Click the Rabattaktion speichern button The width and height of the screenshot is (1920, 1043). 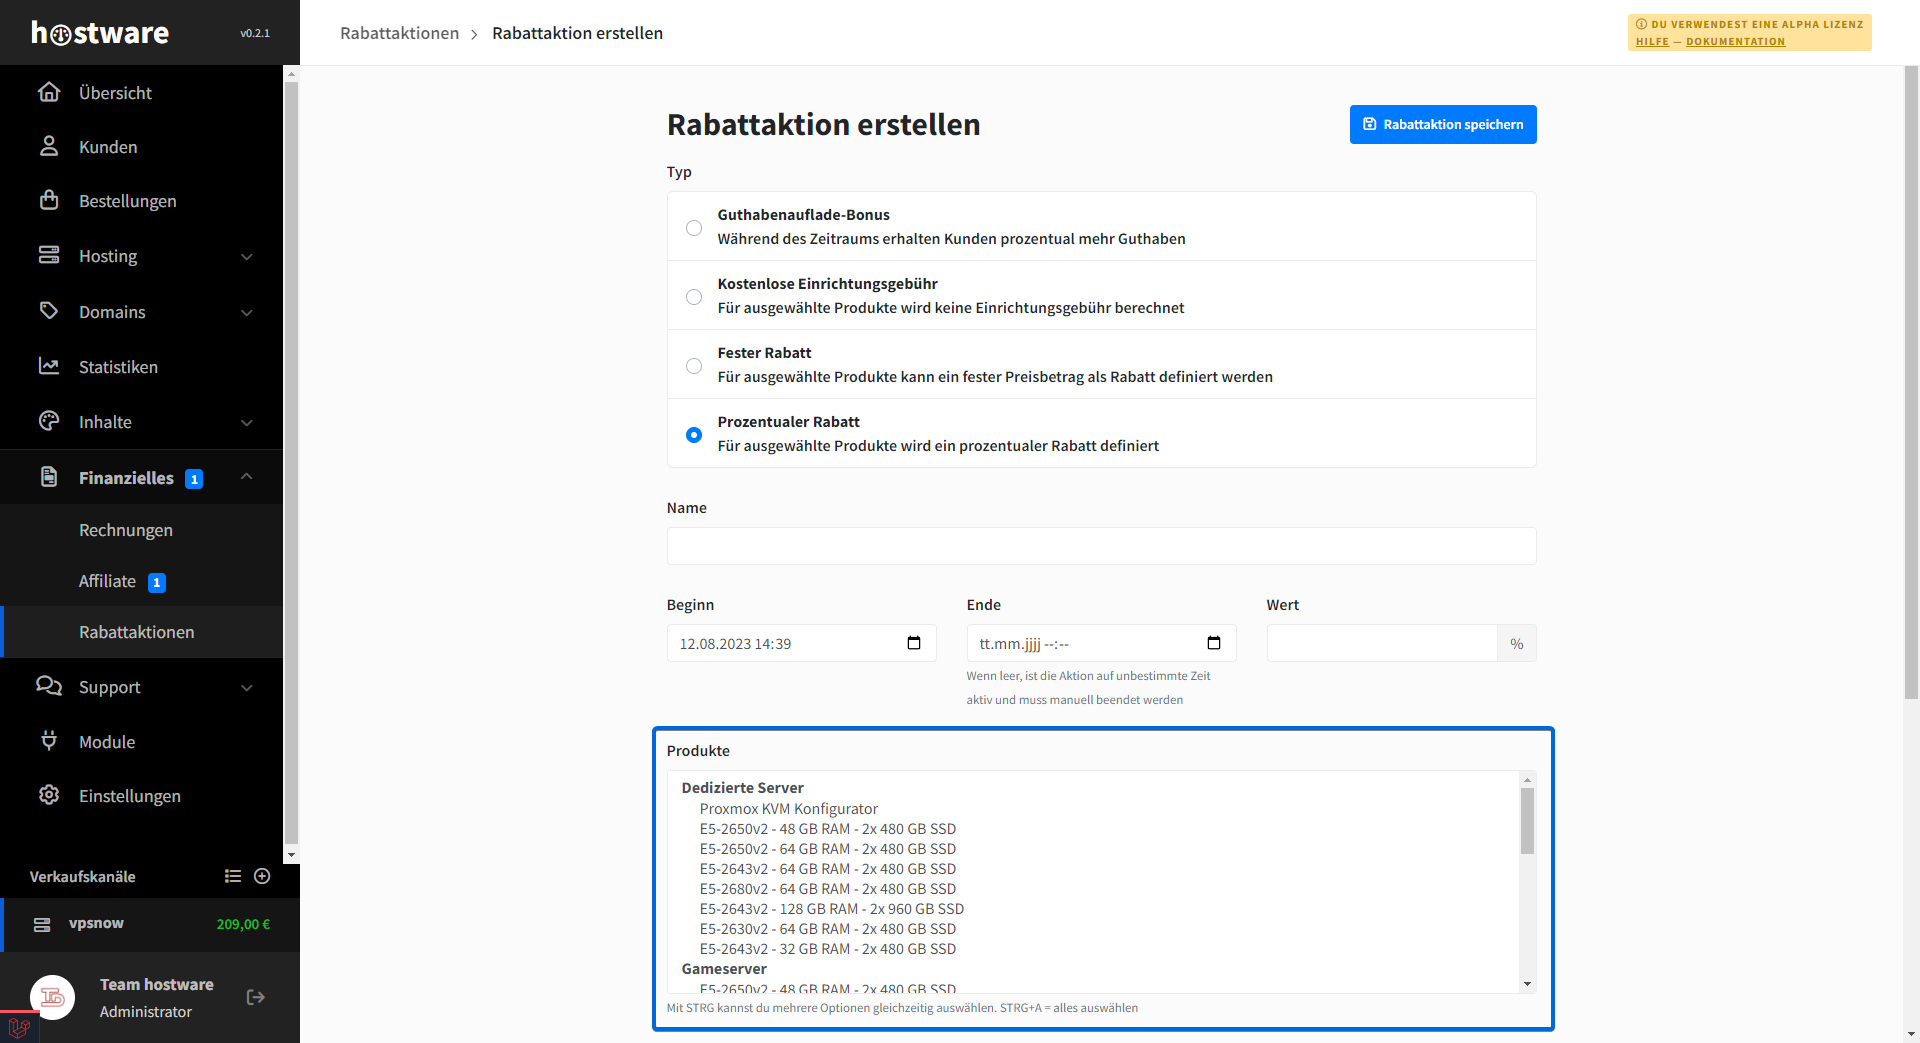[1442, 124]
